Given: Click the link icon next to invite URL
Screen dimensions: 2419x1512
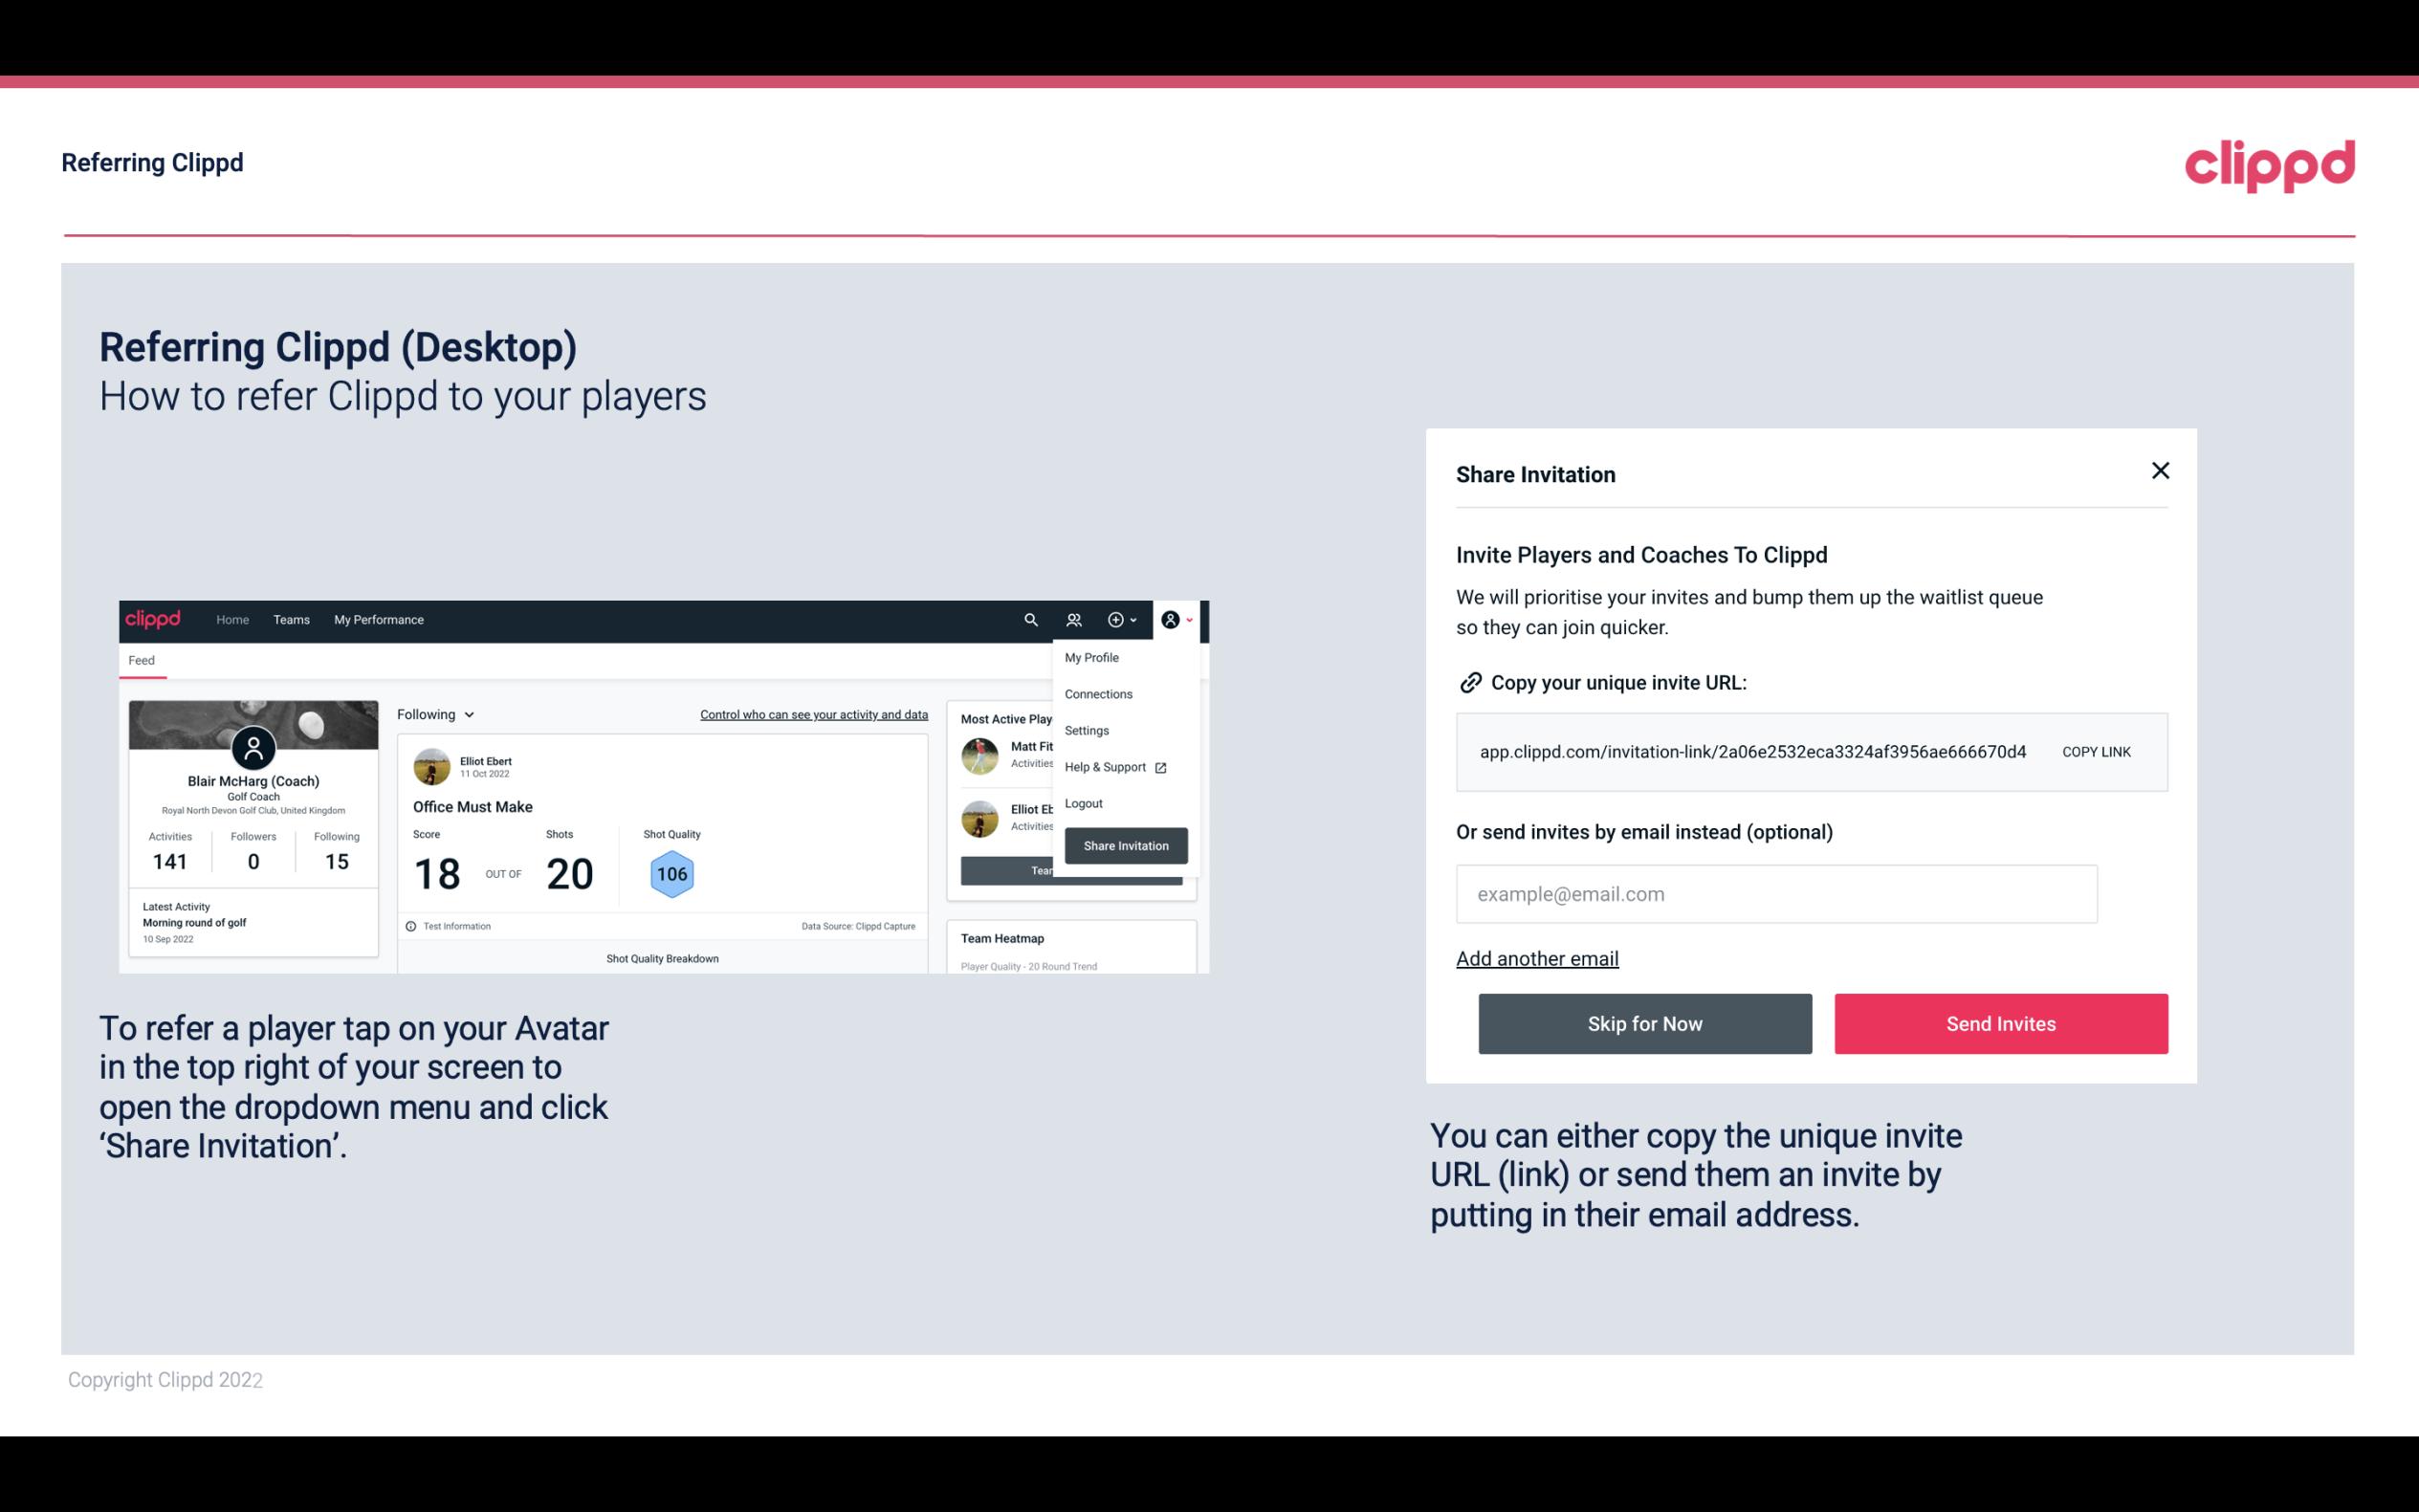Looking at the screenshot, I should [x=1468, y=683].
